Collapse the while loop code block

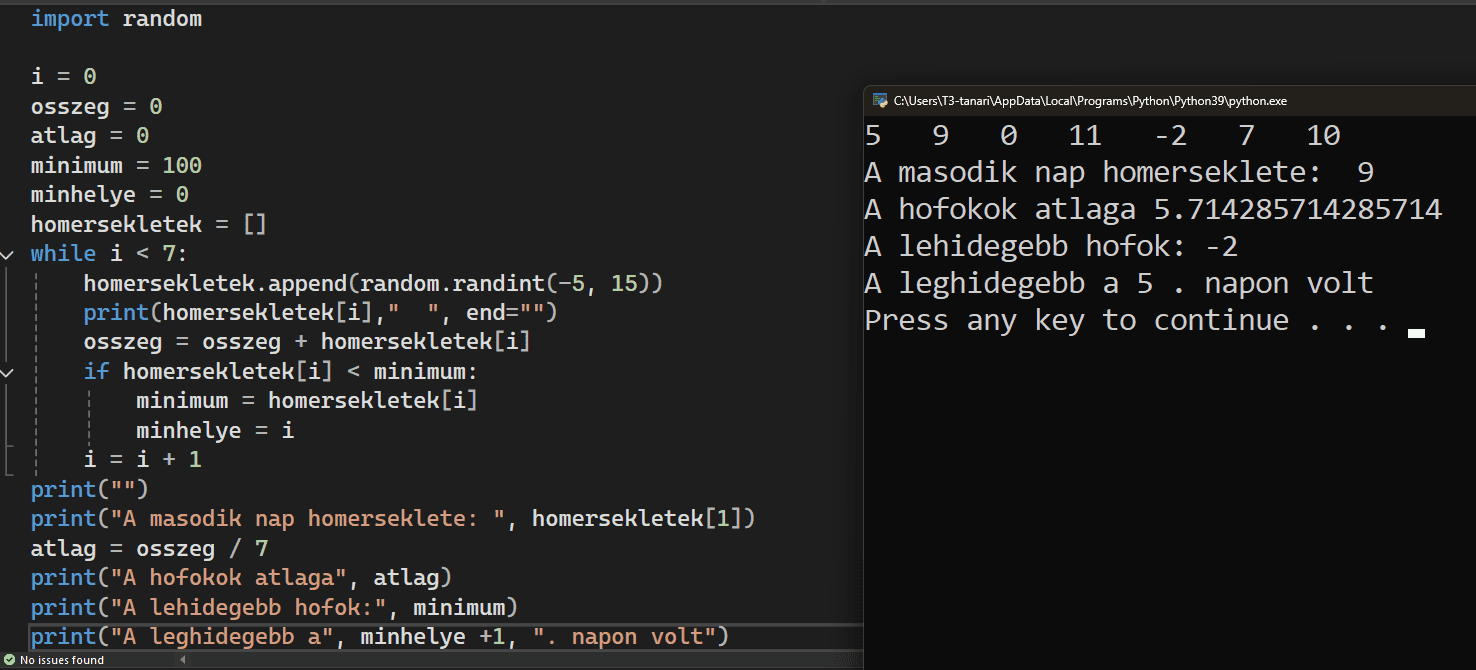[x=8, y=254]
